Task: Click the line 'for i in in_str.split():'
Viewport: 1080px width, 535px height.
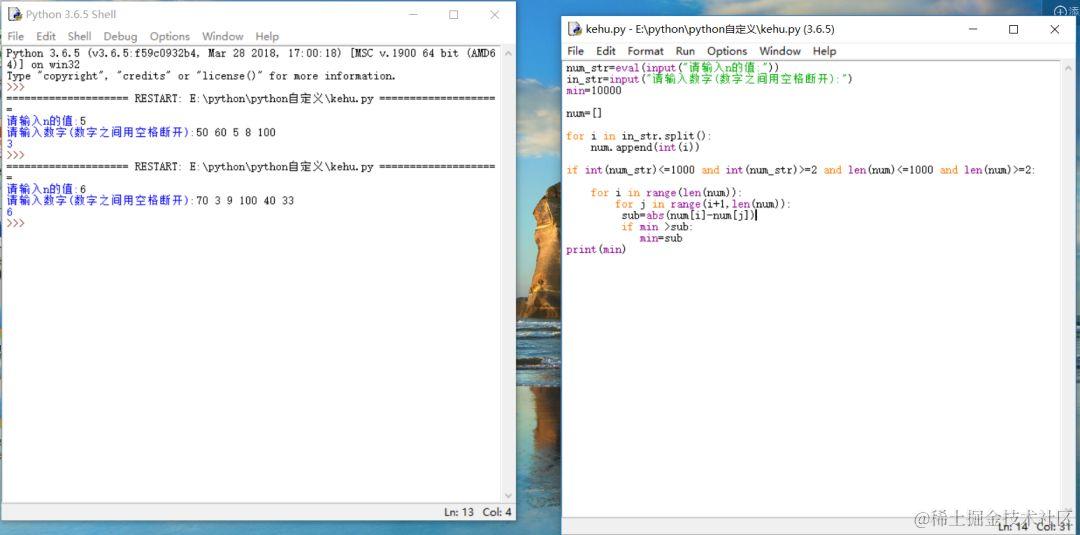Action: coord(638,136)
